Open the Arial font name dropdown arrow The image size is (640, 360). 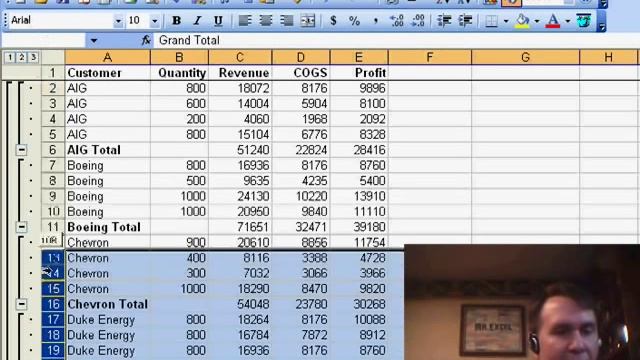tap(118, 20)
